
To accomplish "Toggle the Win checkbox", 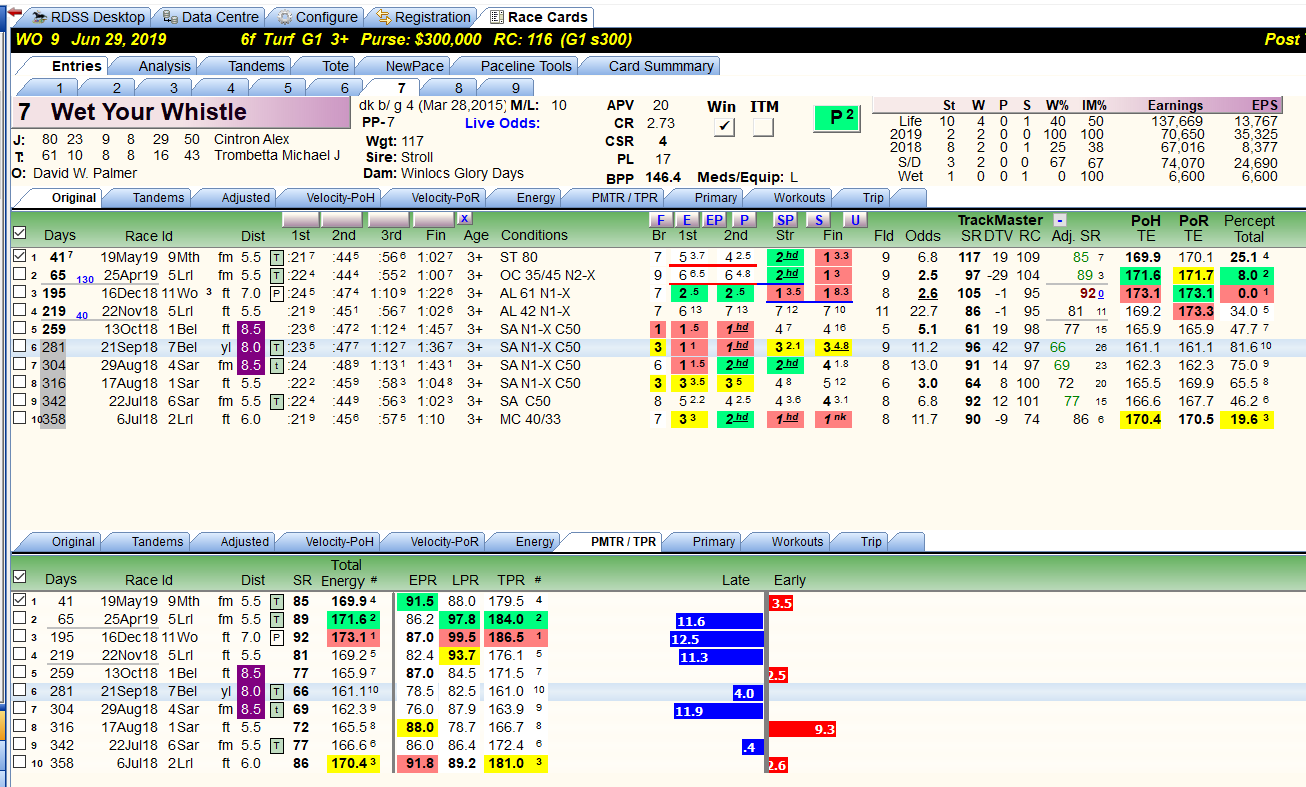I will [723, 127].
